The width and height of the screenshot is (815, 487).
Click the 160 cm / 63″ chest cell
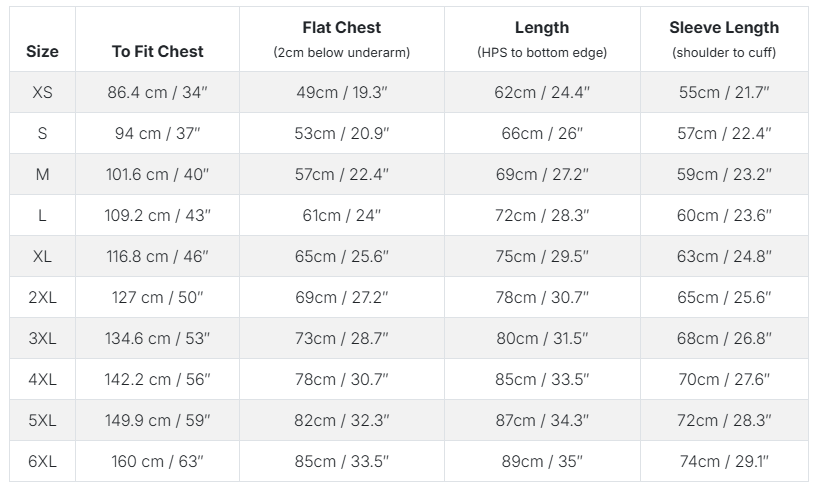pyautogui.click(x=157, y=462)
